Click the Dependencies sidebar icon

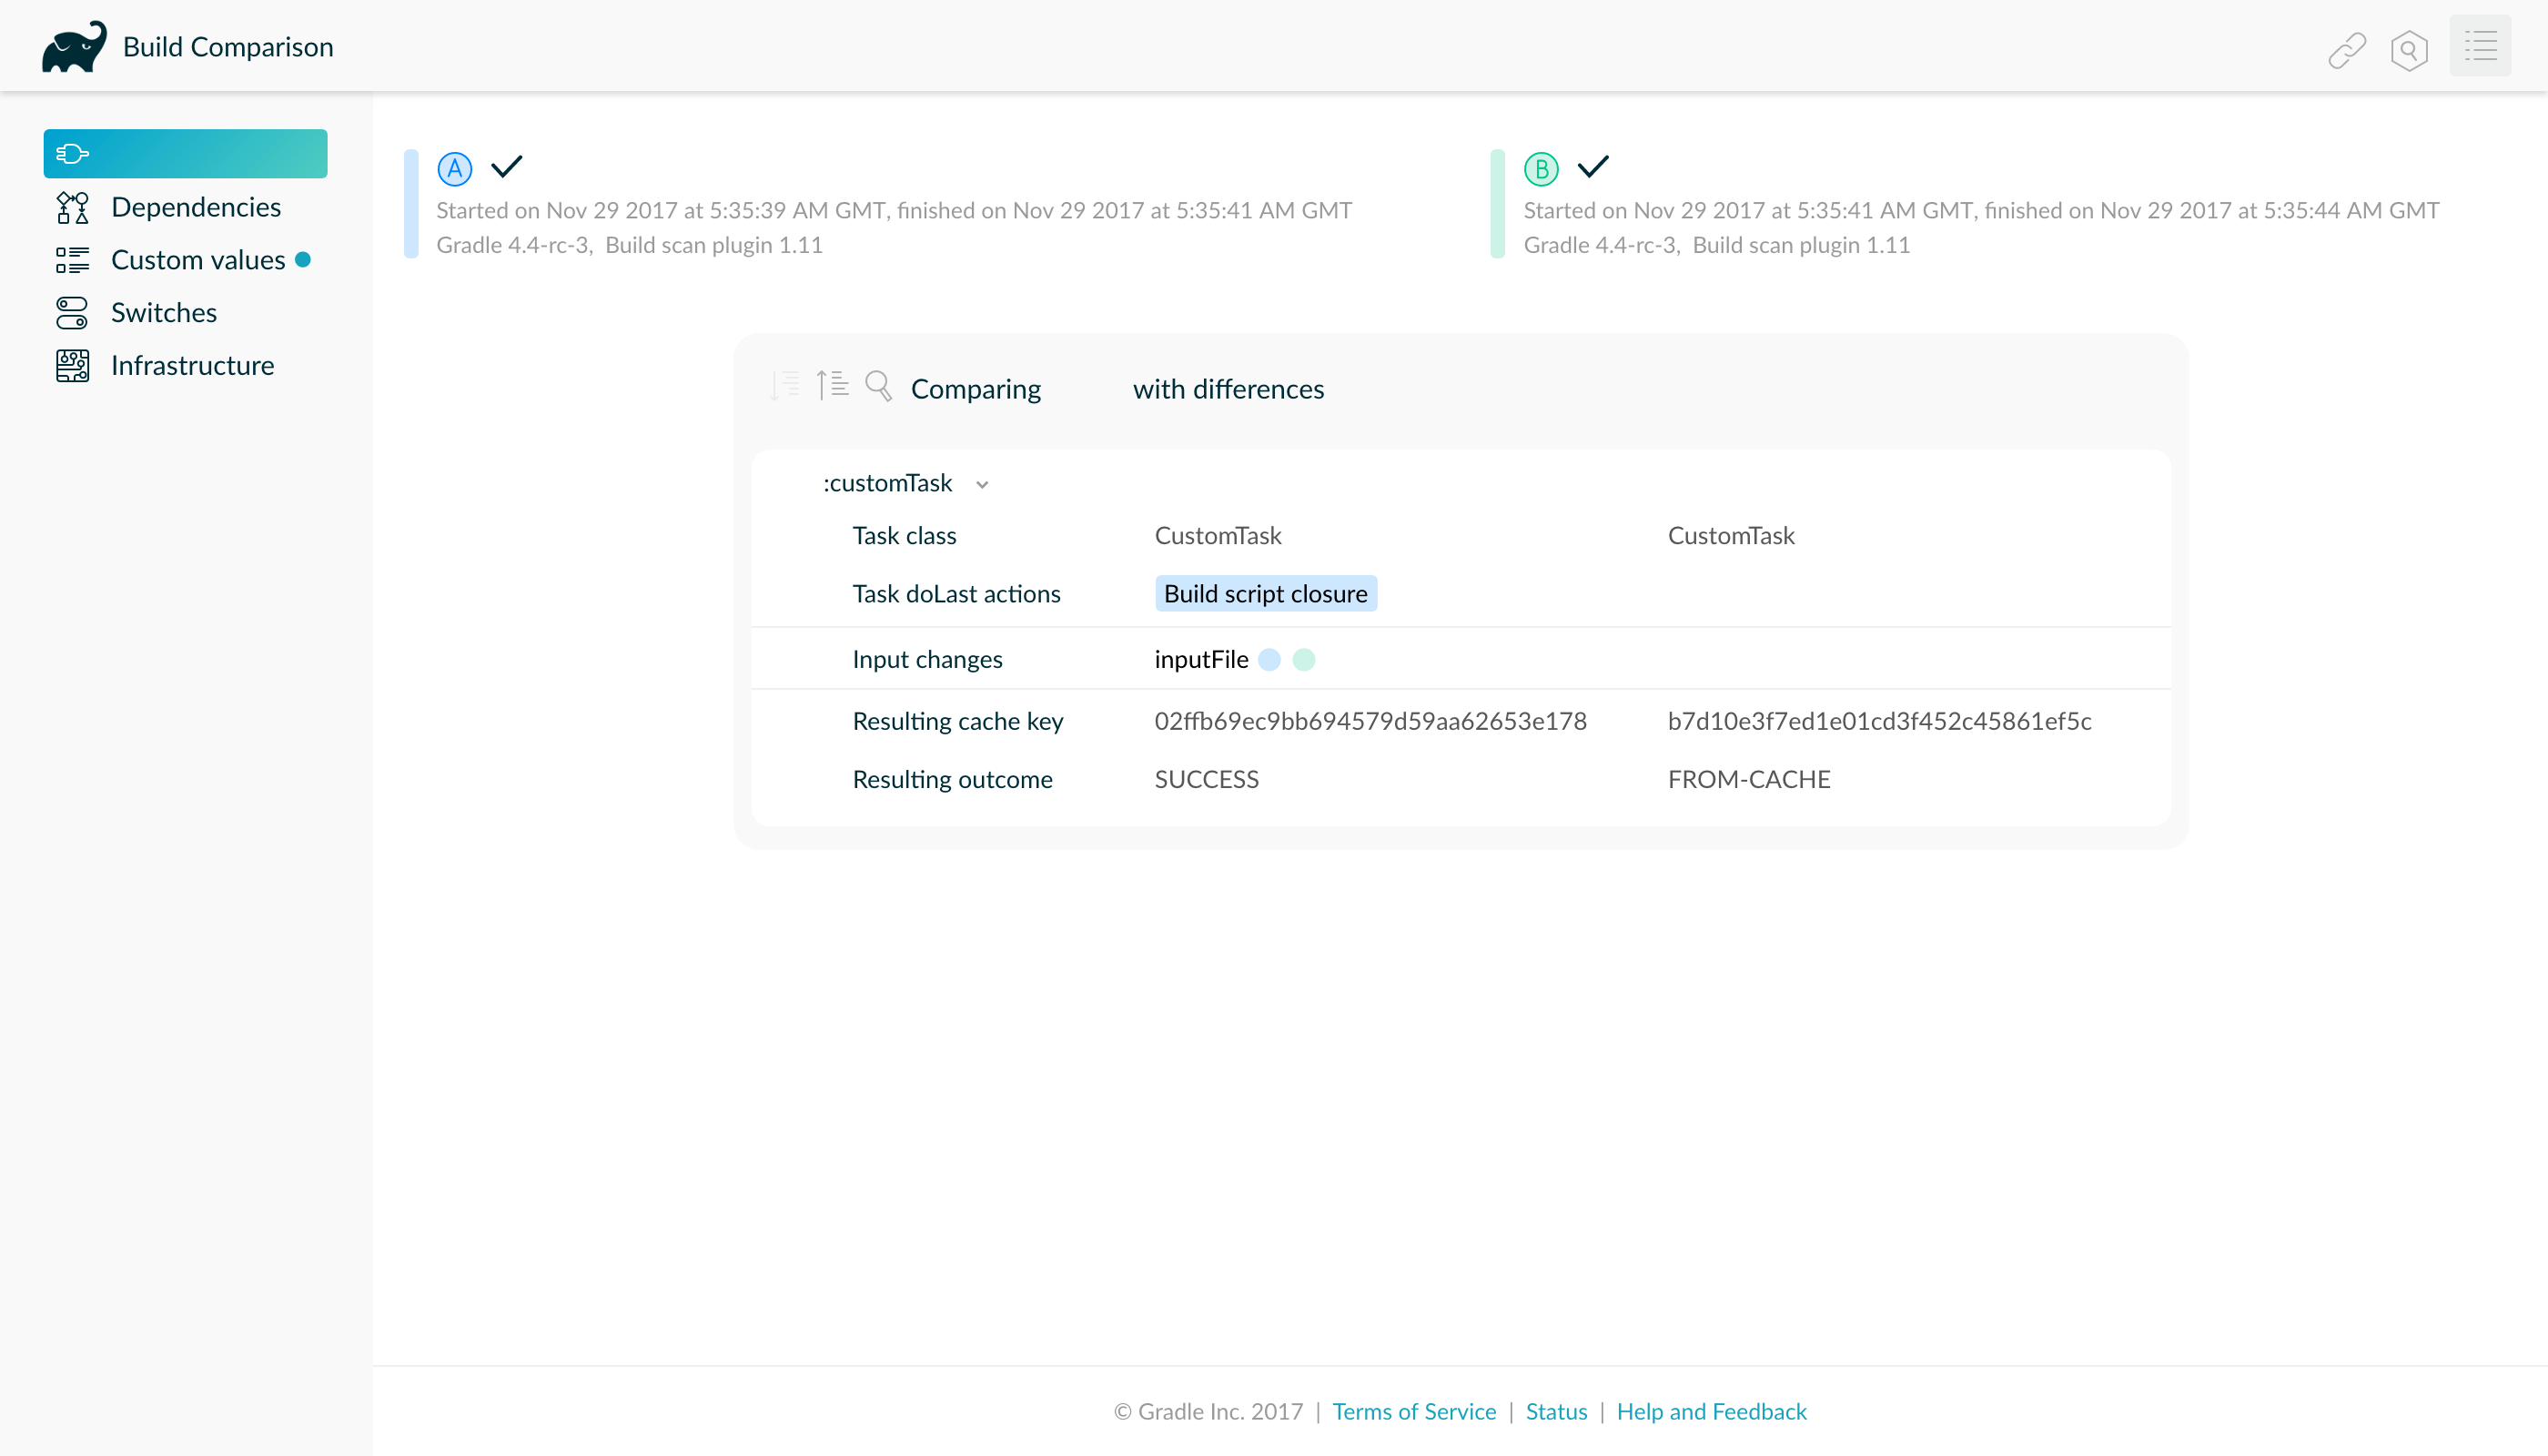pyautogui.click(x=72, y=207)
